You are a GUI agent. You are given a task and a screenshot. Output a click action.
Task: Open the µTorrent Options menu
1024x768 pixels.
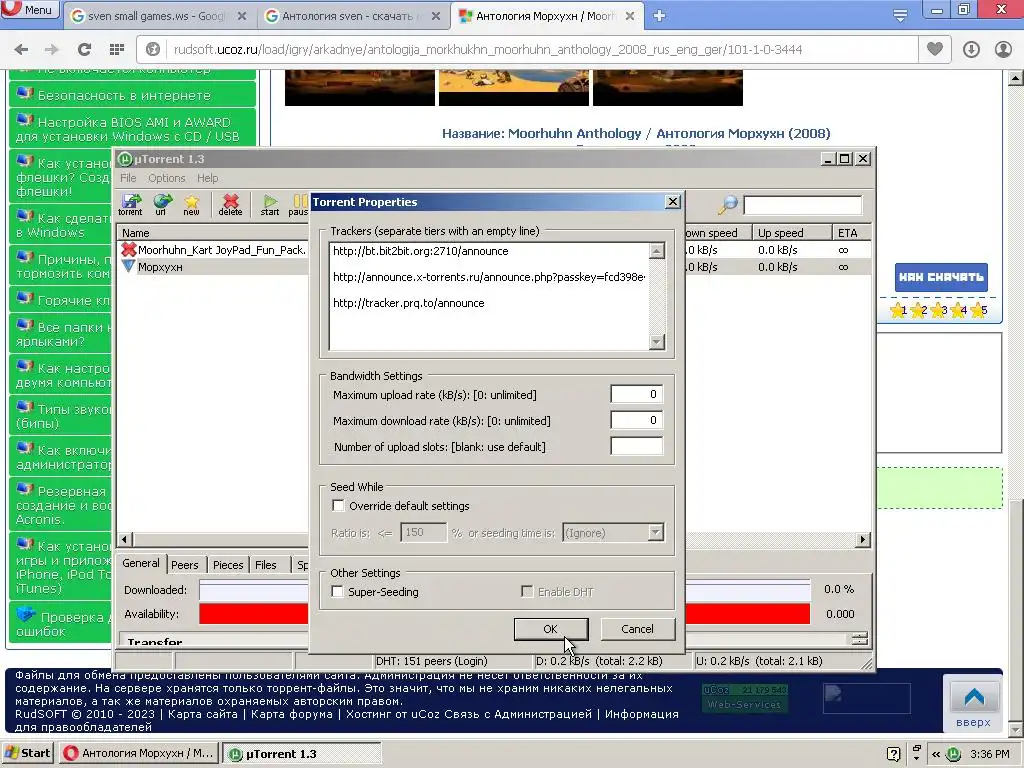(167, 178)
